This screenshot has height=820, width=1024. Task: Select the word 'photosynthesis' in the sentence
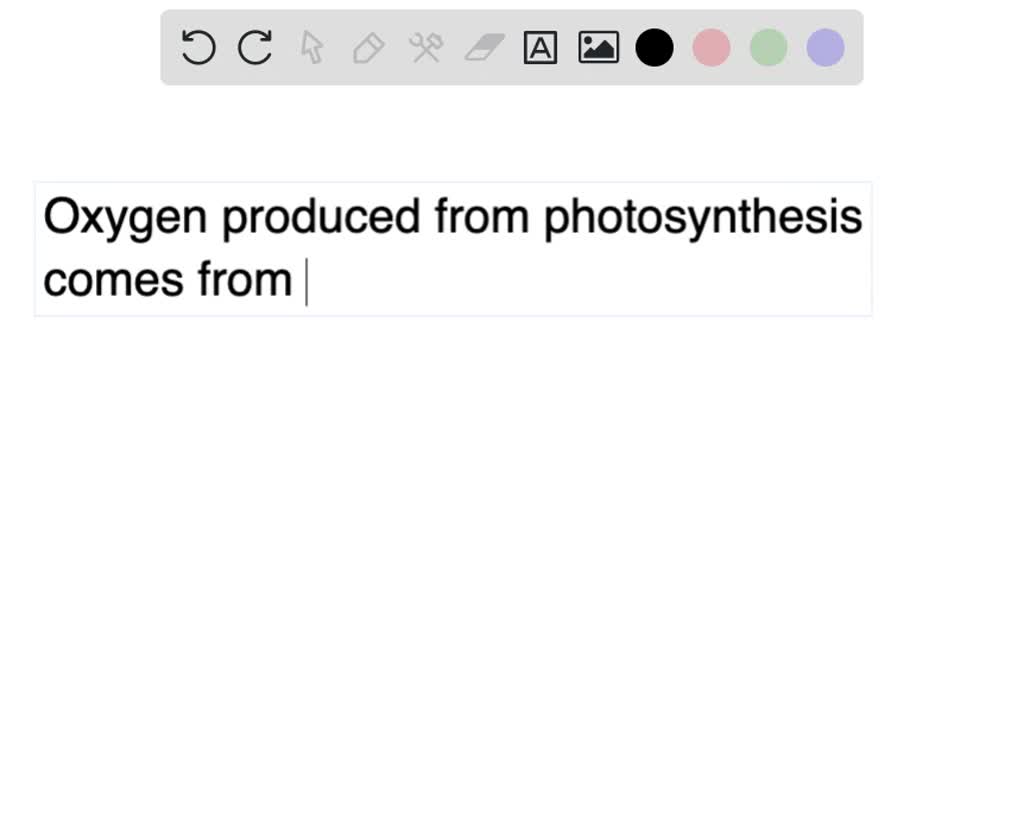[x=703, y=215]
